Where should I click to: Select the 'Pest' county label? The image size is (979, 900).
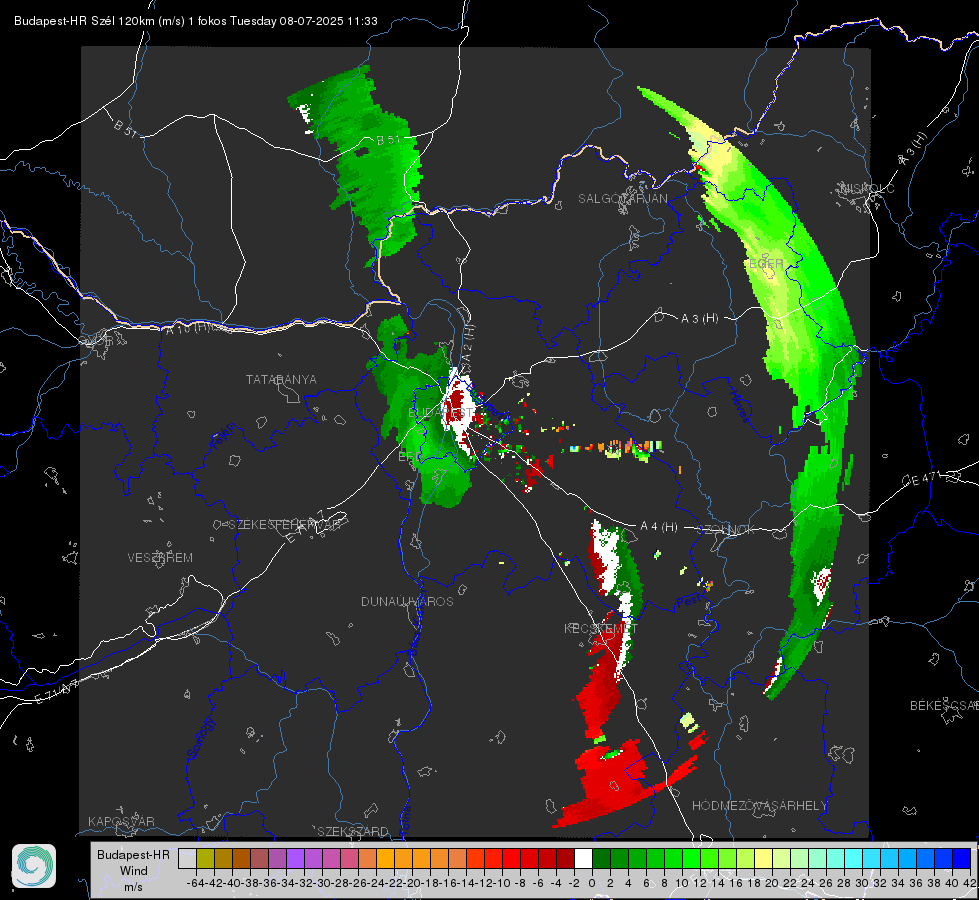(x=688, y=601)
